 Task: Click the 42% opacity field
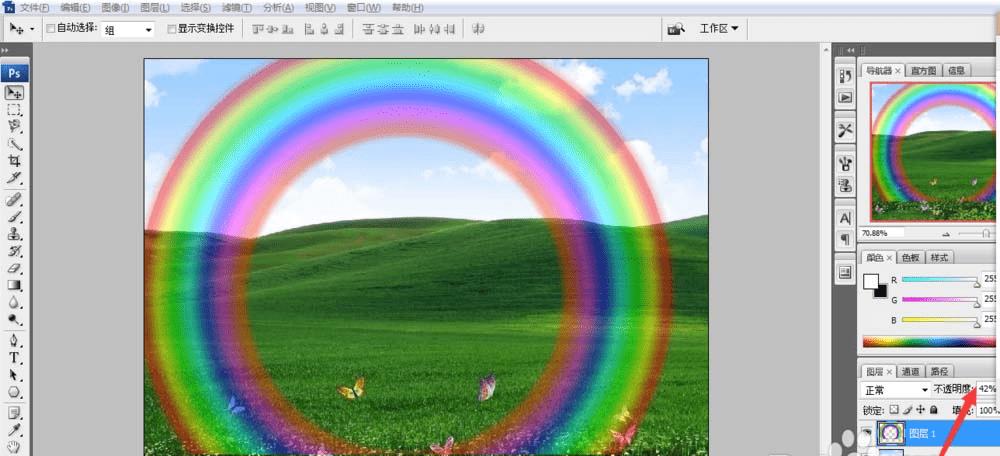tap(989, 389)
